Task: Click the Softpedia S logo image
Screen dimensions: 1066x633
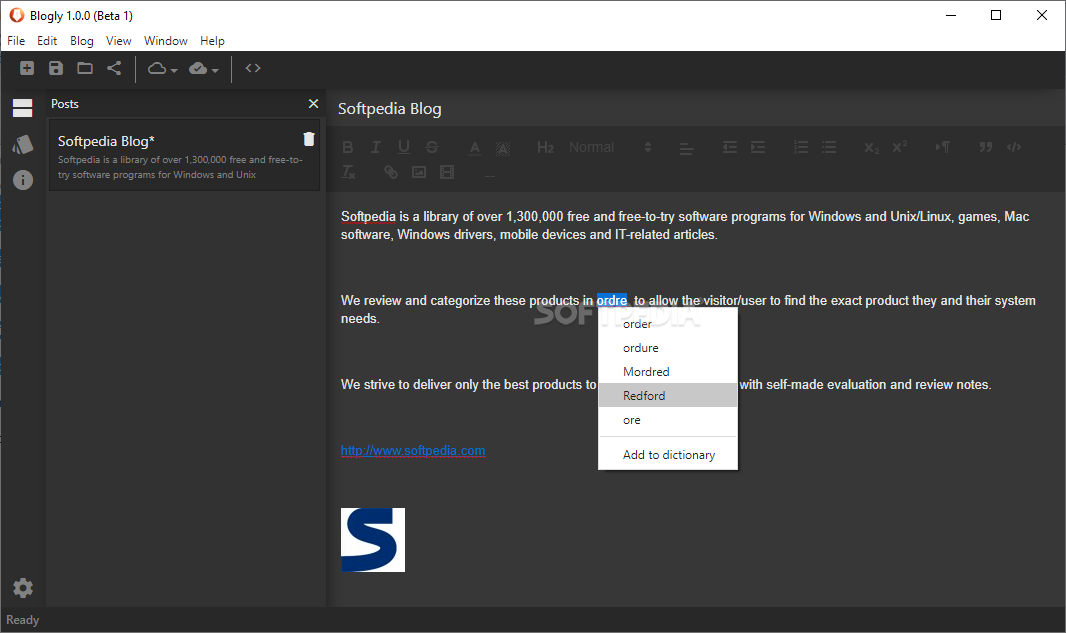Action: tap(373, 540)
